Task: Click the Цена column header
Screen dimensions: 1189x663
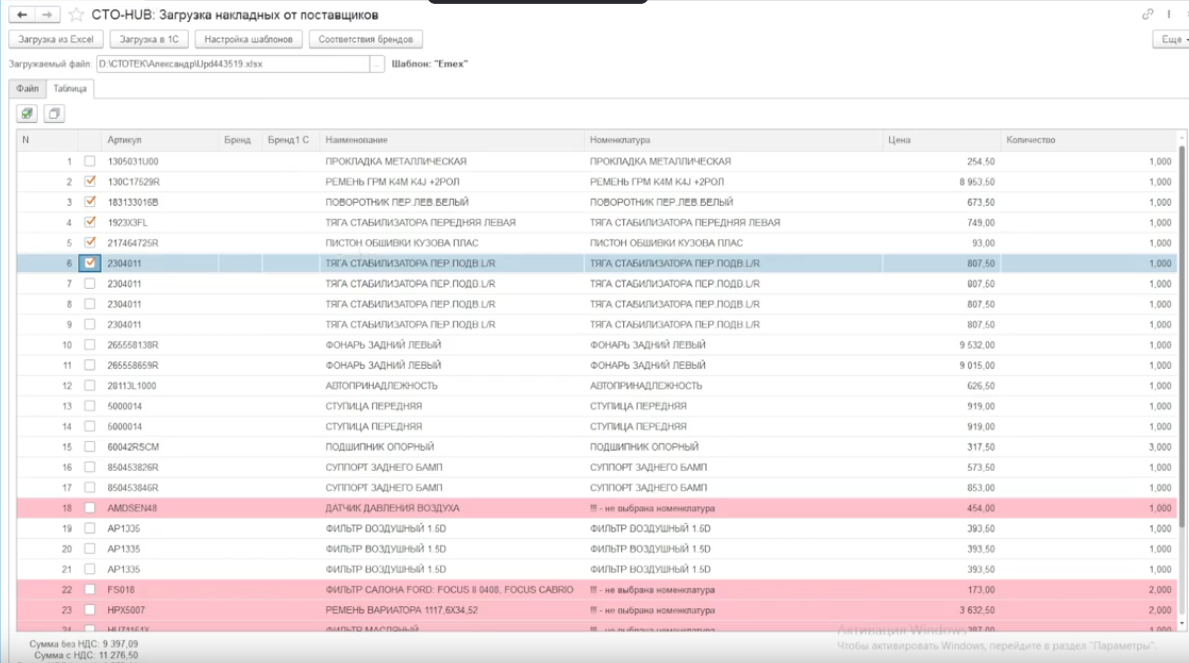Action: click(x=942, y=140)
